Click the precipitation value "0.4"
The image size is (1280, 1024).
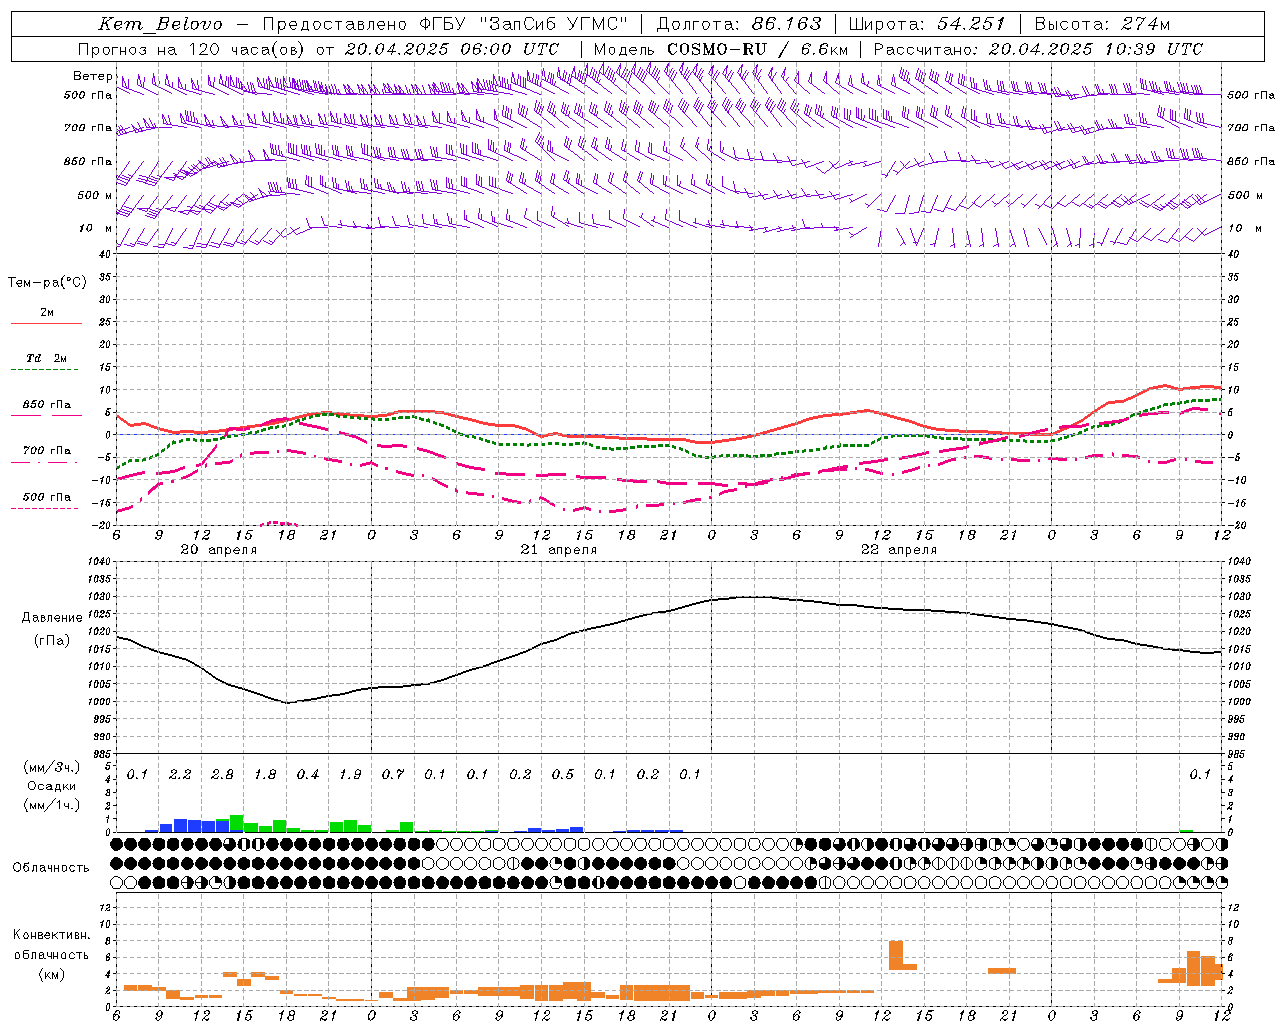pos(308,775)
